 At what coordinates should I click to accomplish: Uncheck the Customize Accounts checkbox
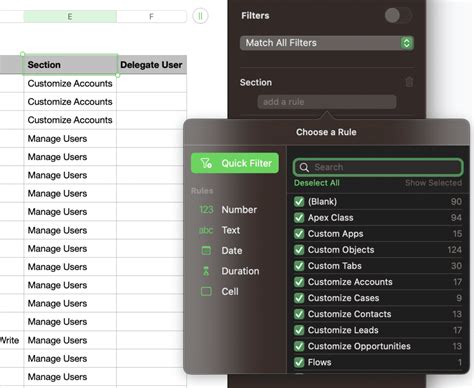pyautogui.click(x=299, y=282)
